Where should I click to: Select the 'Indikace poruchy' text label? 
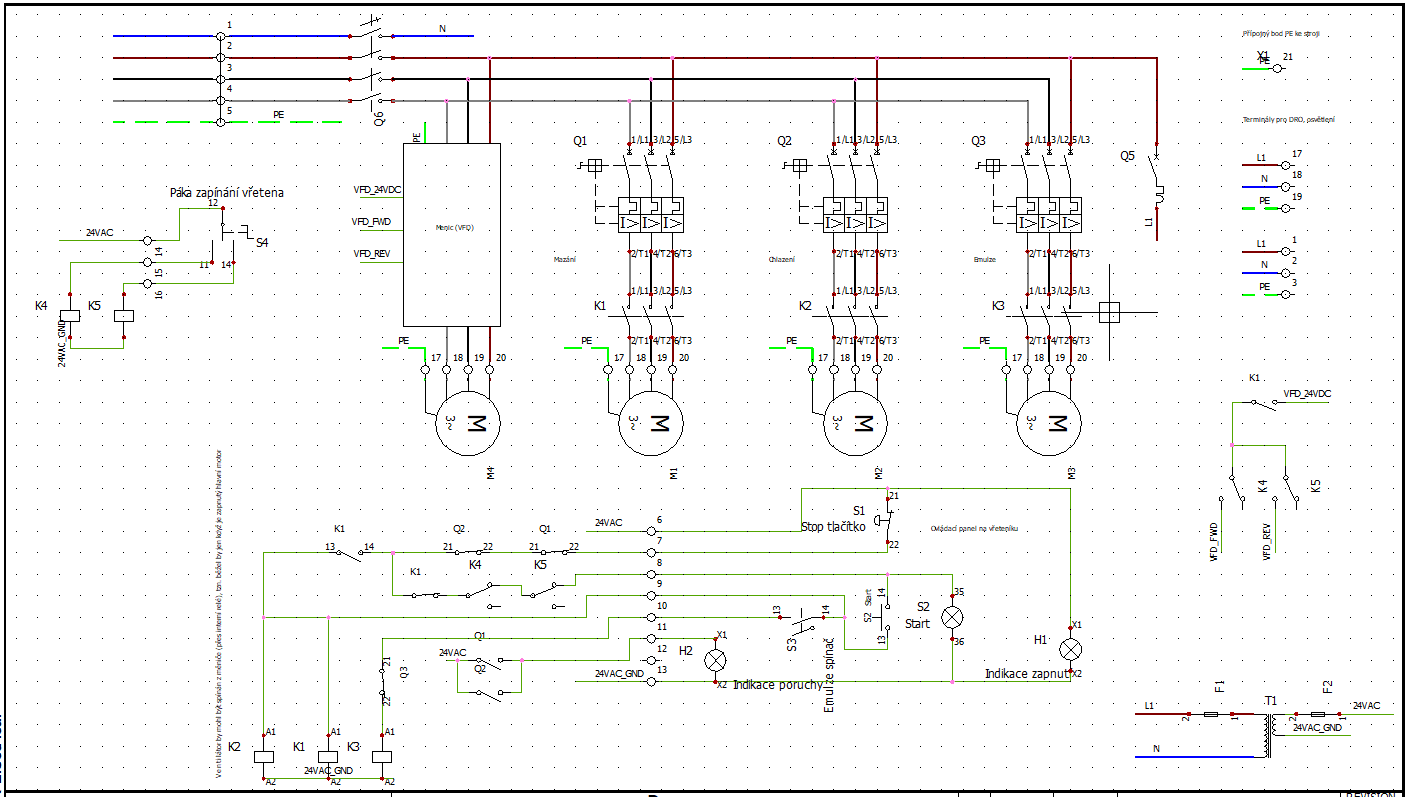777,685
